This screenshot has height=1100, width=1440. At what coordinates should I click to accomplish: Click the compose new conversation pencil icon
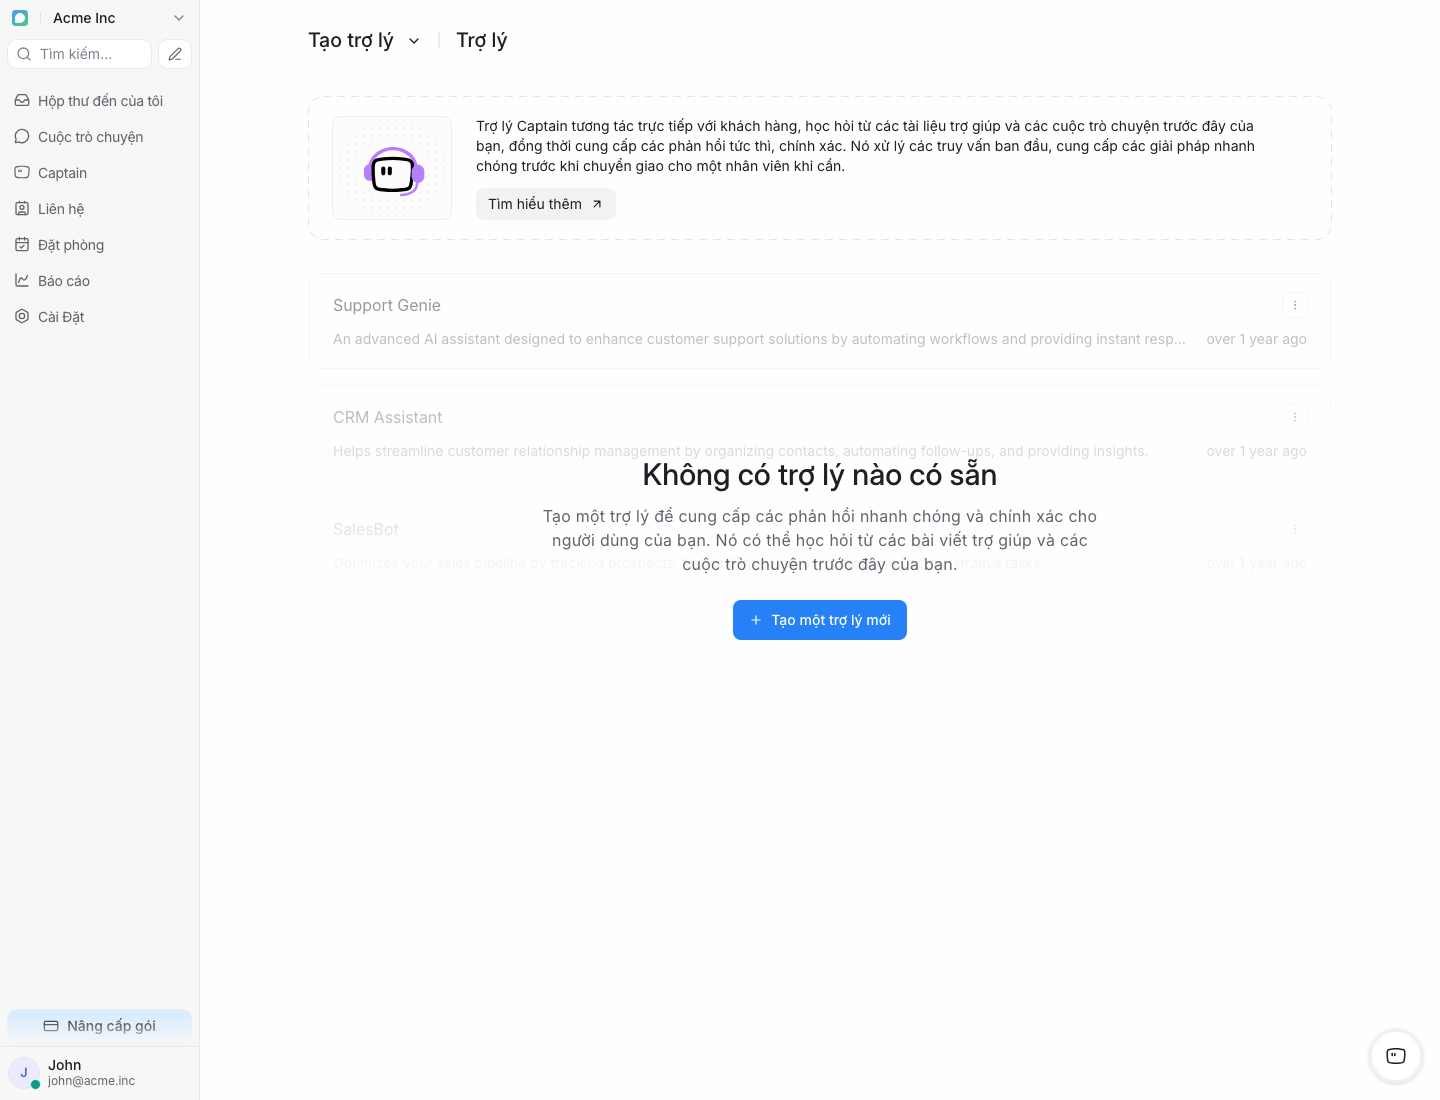[x=175, y=54]
